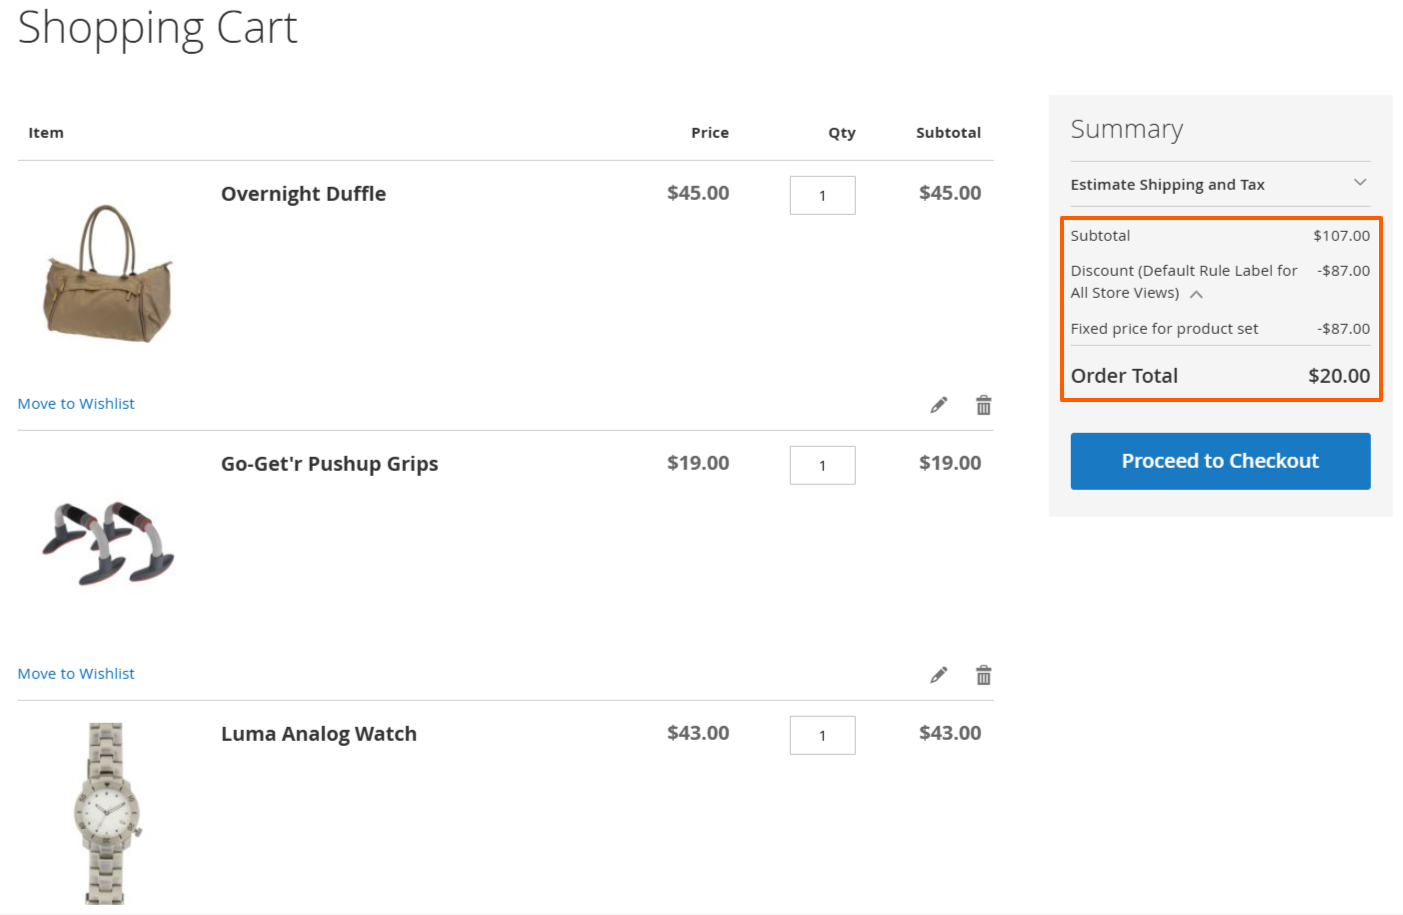The height and width of the screenshot is (915, 1403).
Task: Click the Shopping Cart page heading
Action: coord(158,28)
